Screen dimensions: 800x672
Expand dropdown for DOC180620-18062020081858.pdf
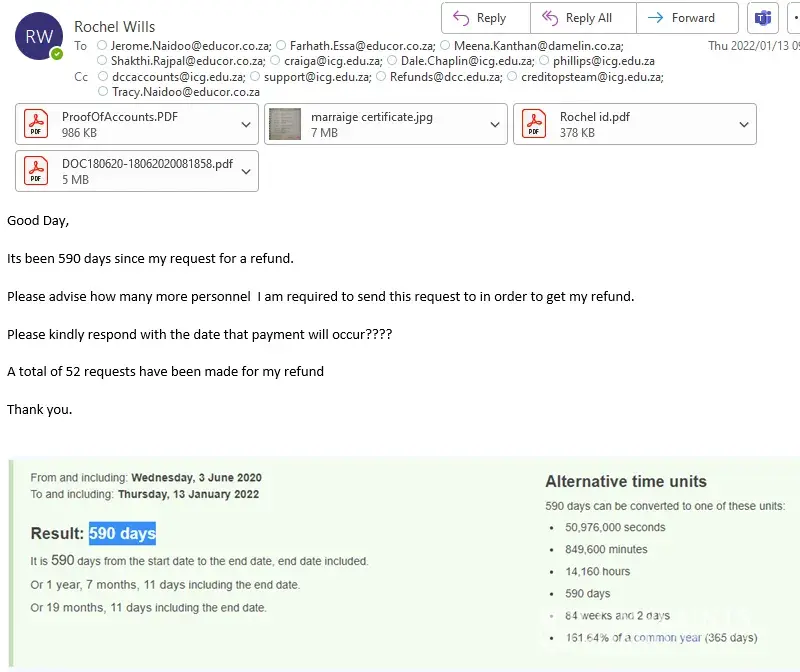pyautogui.click(x=246, y=171)
